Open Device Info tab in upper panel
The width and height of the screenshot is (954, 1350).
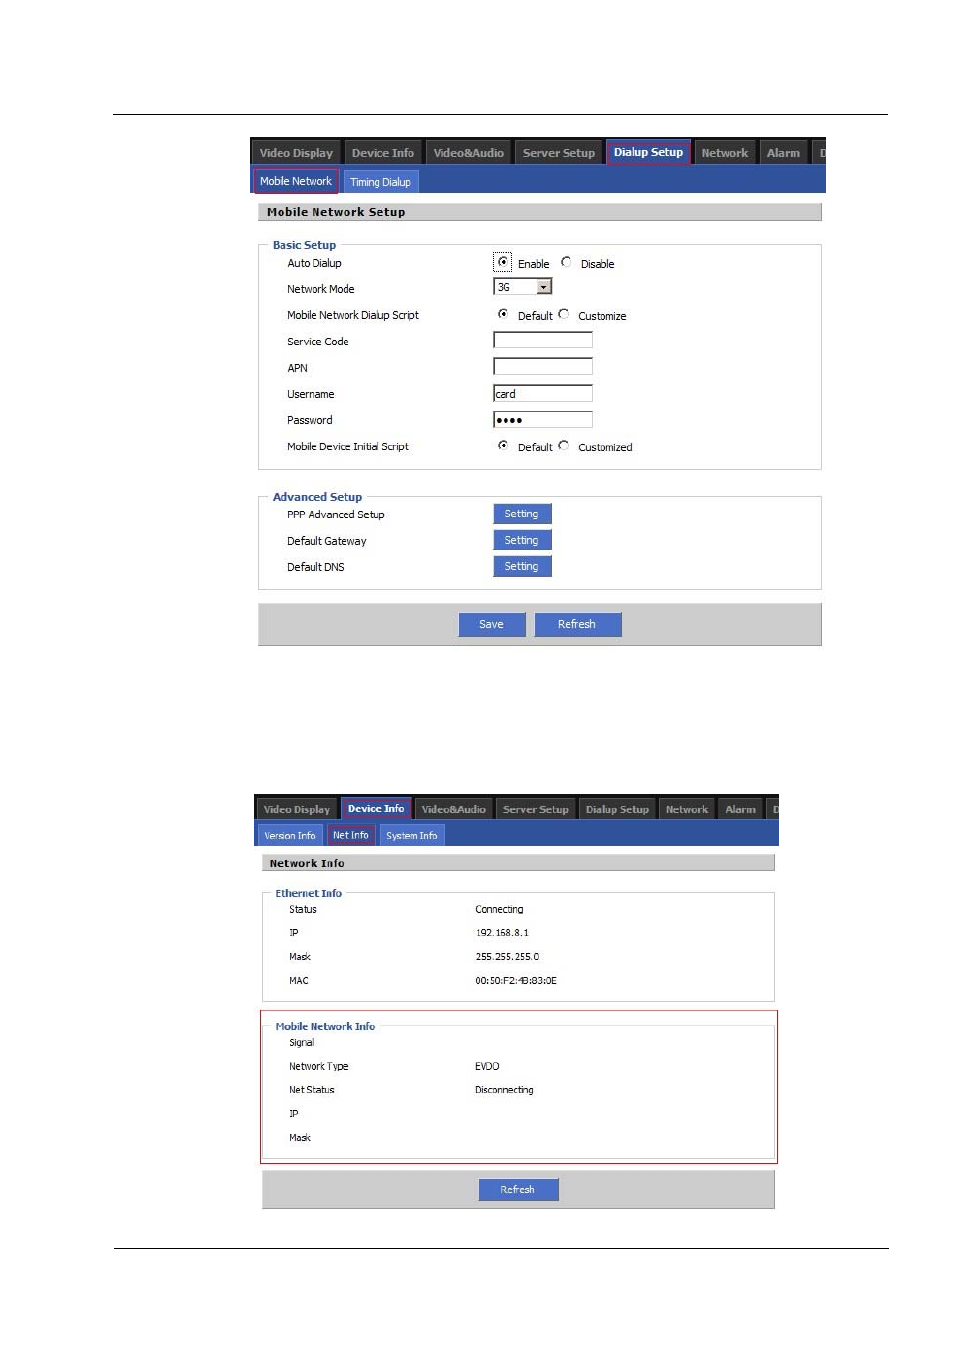click(x=383, y=153)
